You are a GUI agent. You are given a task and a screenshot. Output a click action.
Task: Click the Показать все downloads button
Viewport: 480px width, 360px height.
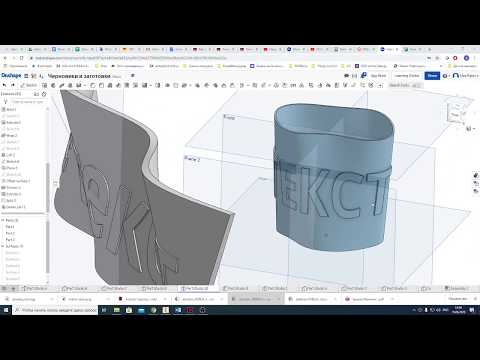(x=457, y=299)
